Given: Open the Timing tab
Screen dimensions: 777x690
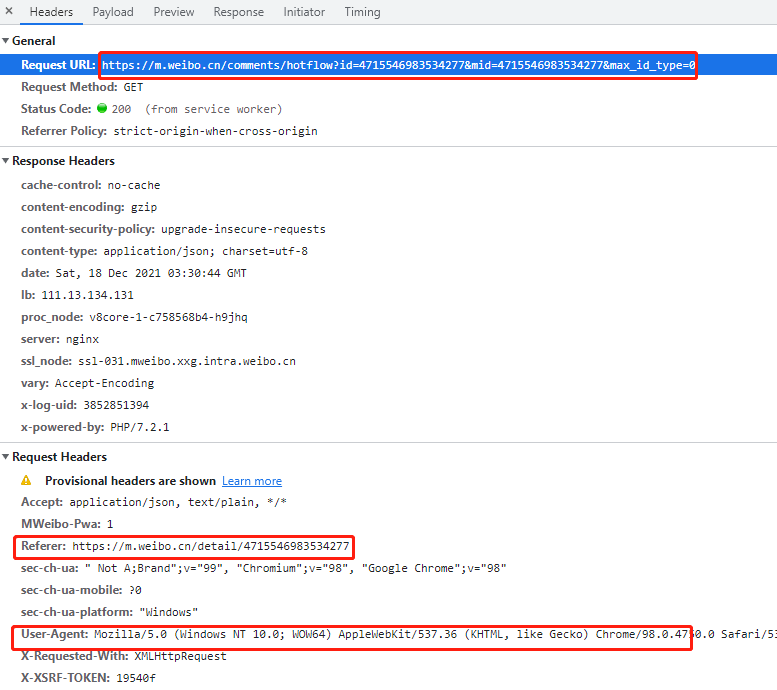Looking at the screenshot, I should [x=362, y=12].
